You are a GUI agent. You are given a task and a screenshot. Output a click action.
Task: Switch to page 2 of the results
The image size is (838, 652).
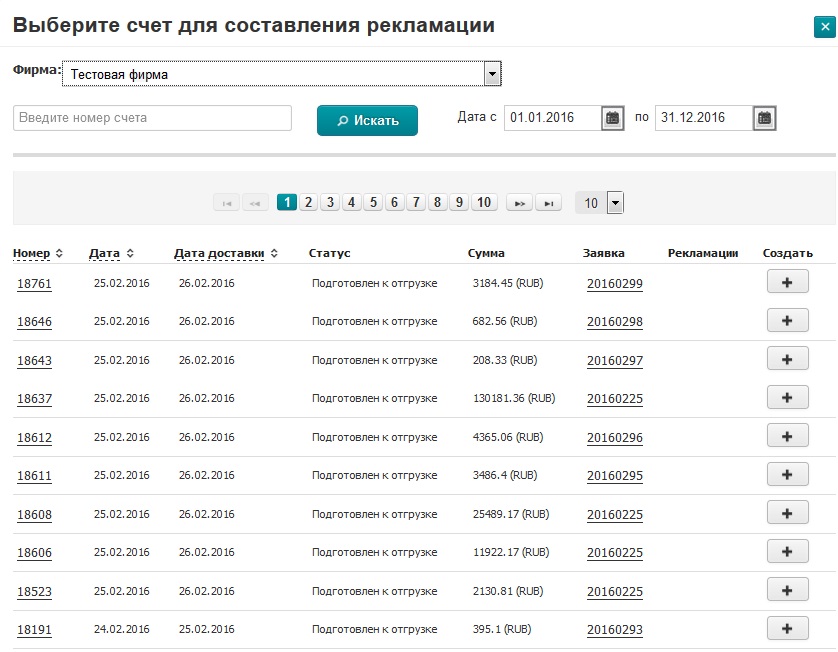(x=309, y=202)
